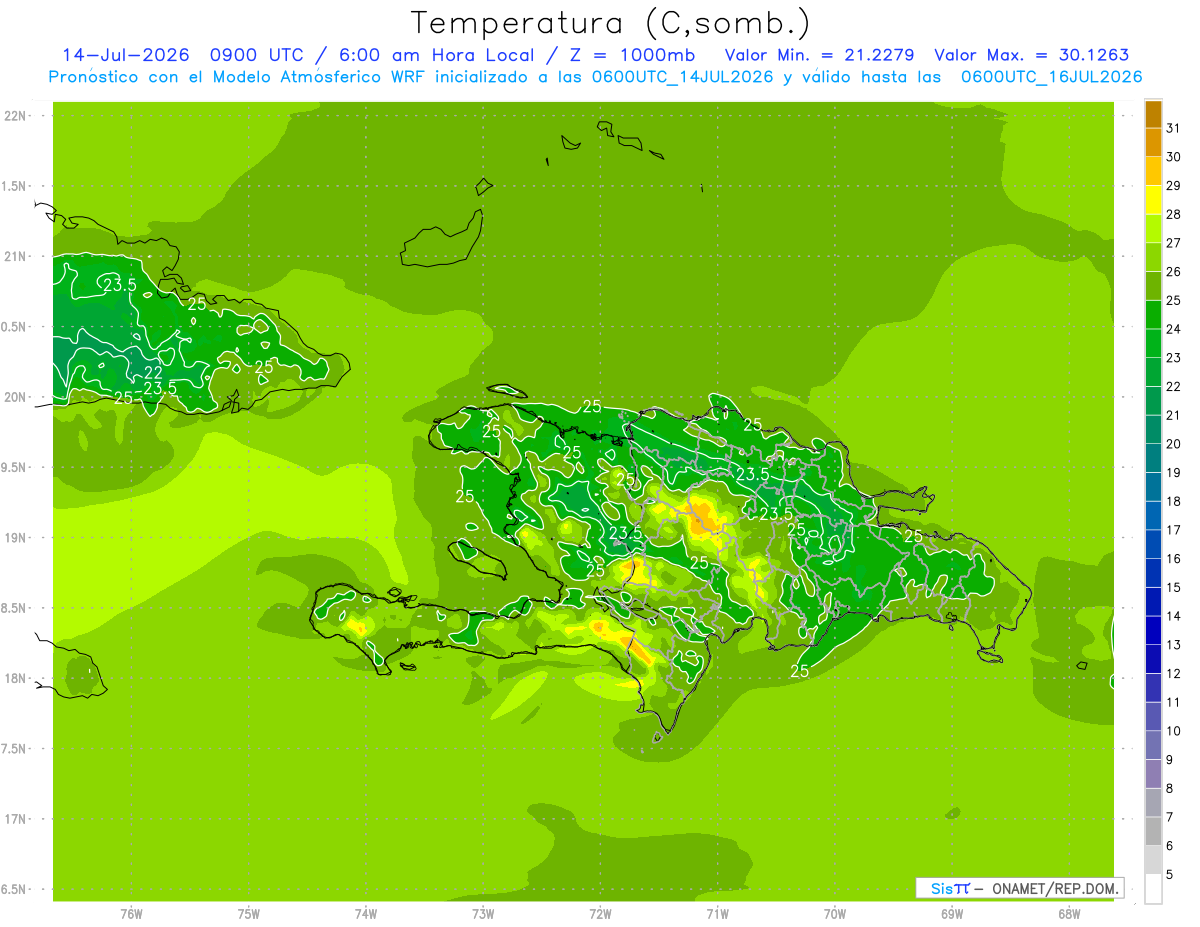Screen dimensions: 1200x927
Task: Click the '71W' longitude axis label
Action: [x=717, y=914]
